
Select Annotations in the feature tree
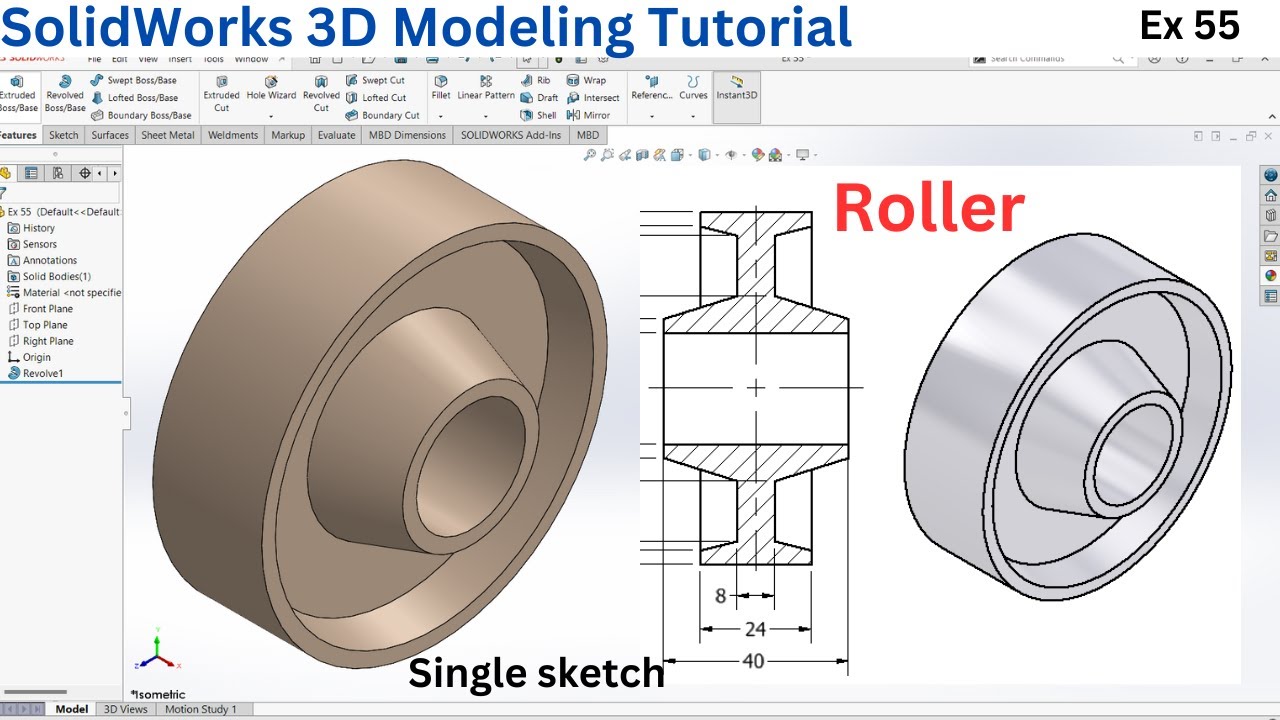click(42, 260)
